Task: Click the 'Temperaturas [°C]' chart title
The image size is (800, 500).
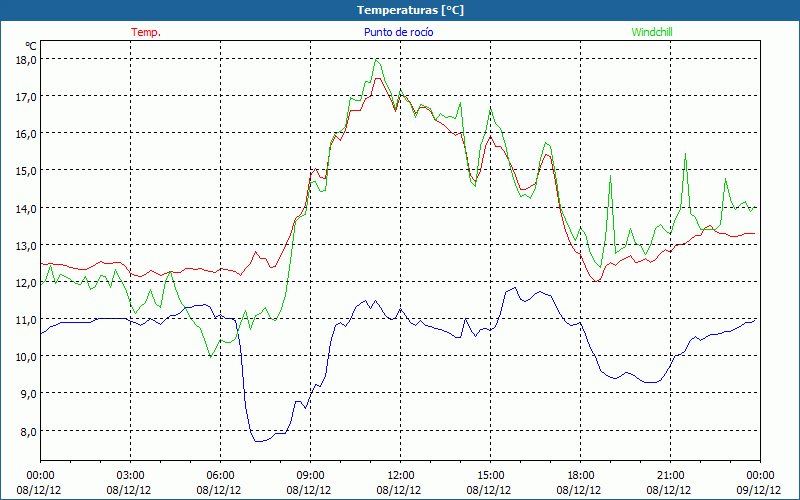Action: (410, 10)
